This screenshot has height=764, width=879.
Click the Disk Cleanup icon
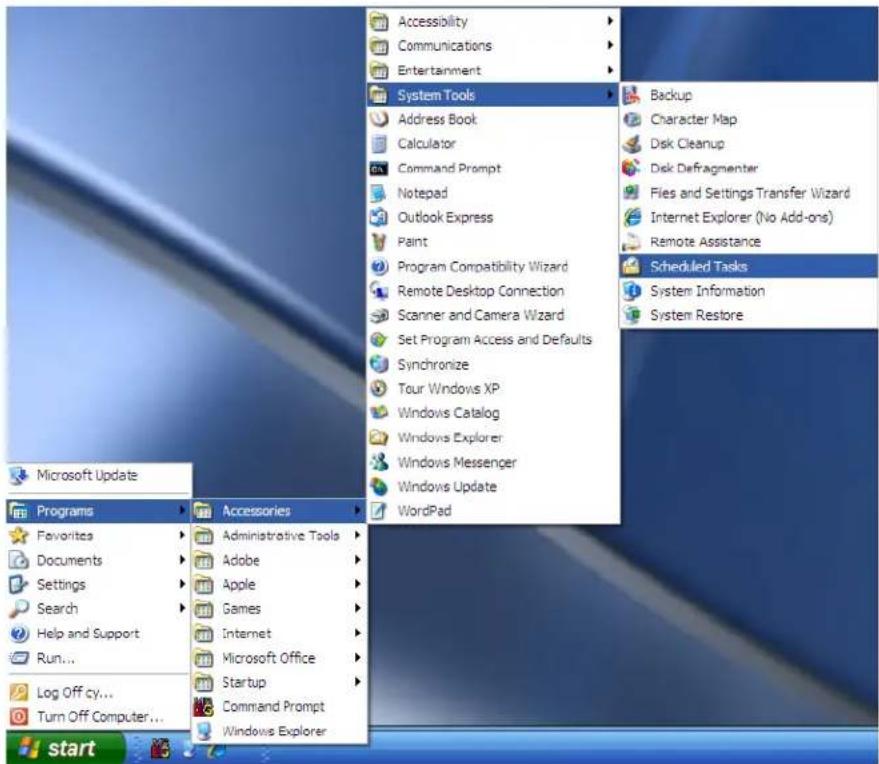[x=632, y=144]
